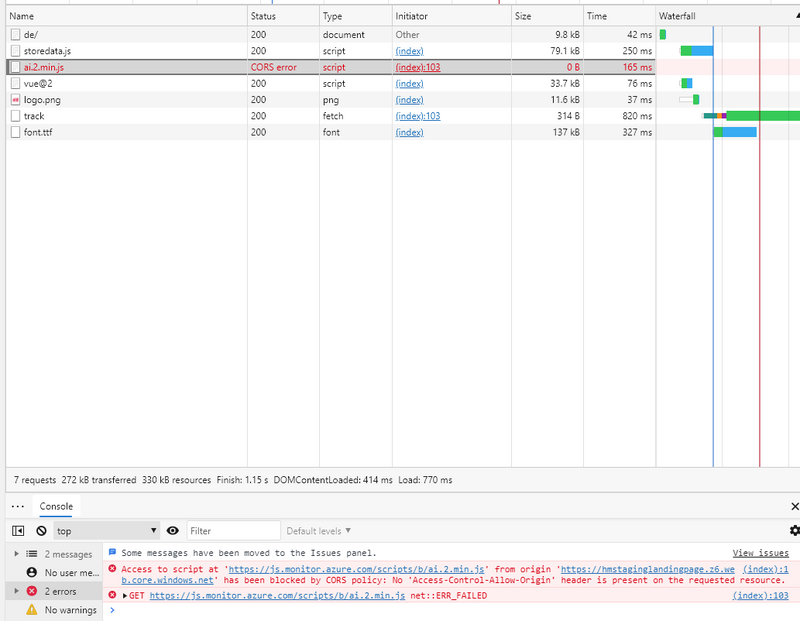The height and width of the screenshot is (621, 800).
Task: Open the ai.2.min.js URL in the CORS error message
Action: tap(356, 569)
